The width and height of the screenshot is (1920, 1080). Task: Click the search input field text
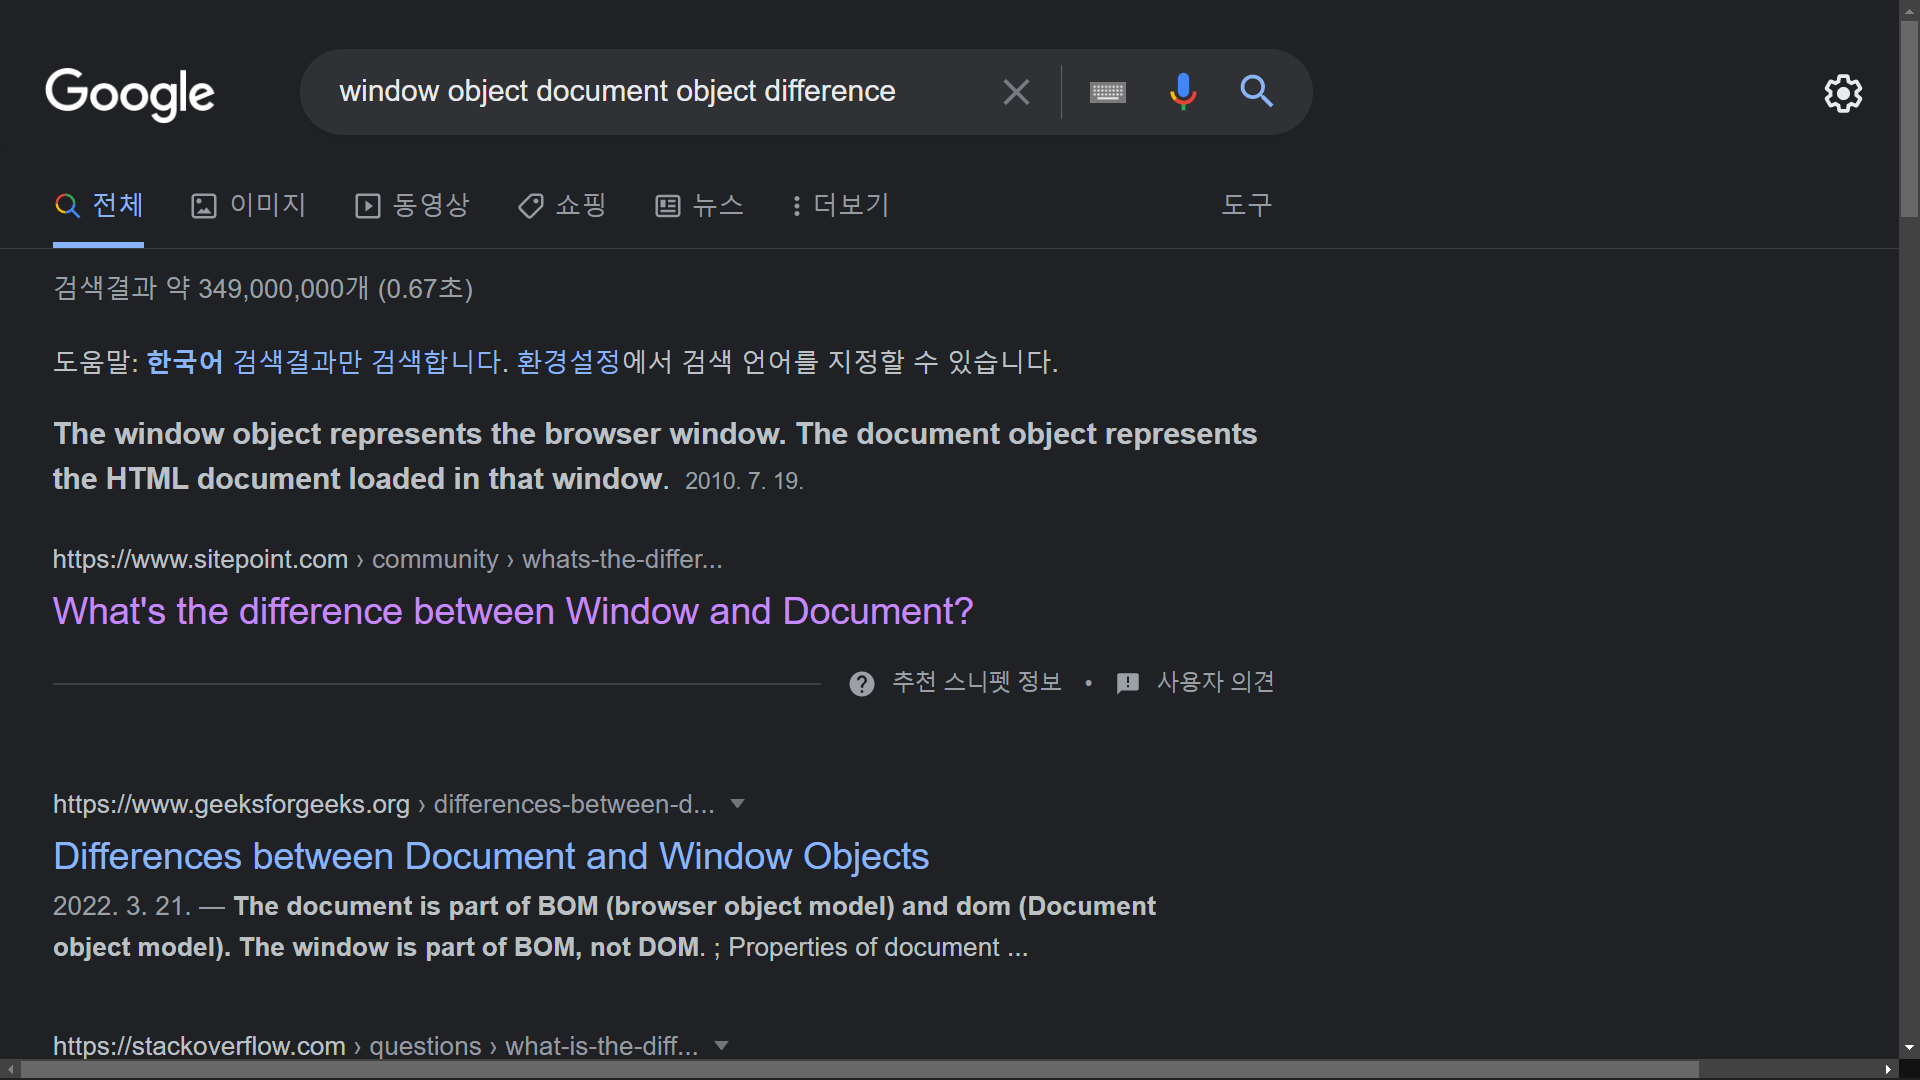(617, 91)
